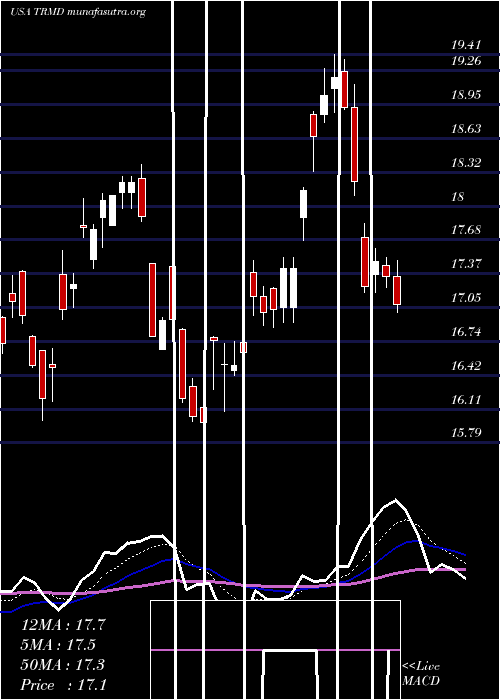Select the 16.11 price axis label
The height and width of the screenshot is (700, 500).
pos(466,400)
